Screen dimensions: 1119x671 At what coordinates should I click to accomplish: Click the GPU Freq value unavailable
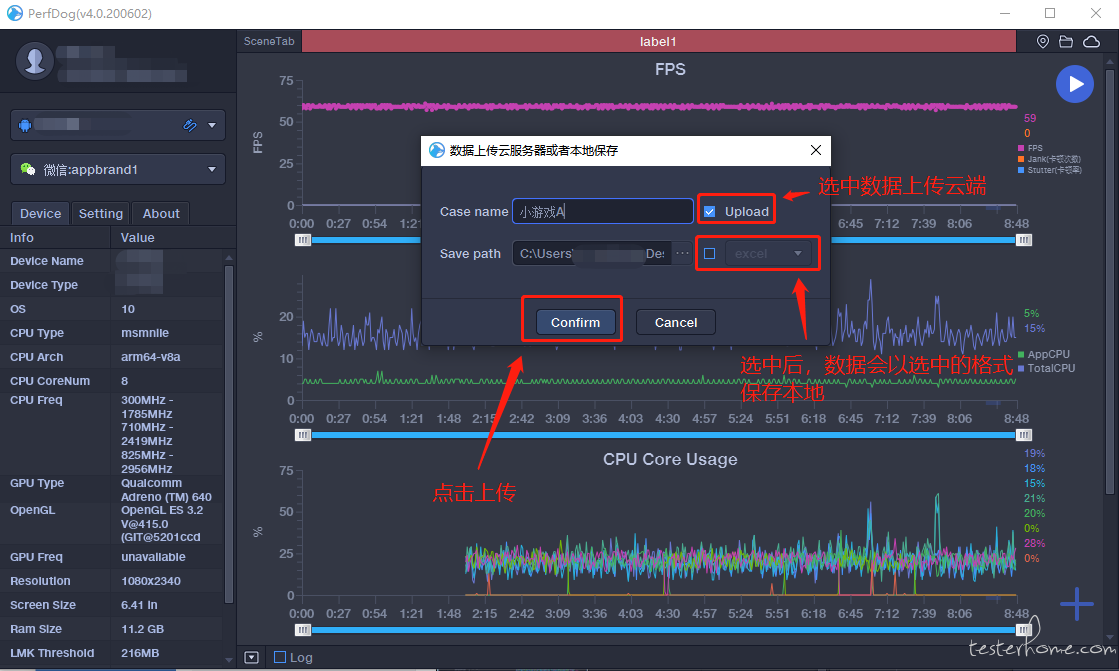click(153, 557)
